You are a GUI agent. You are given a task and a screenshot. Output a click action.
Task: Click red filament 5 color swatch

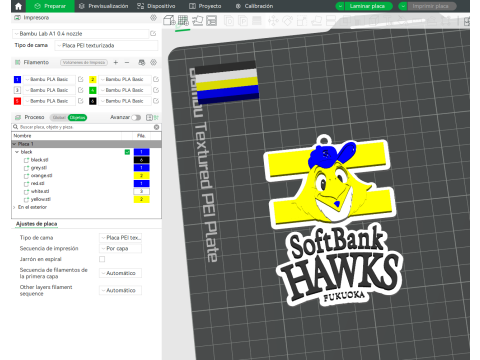17,101
